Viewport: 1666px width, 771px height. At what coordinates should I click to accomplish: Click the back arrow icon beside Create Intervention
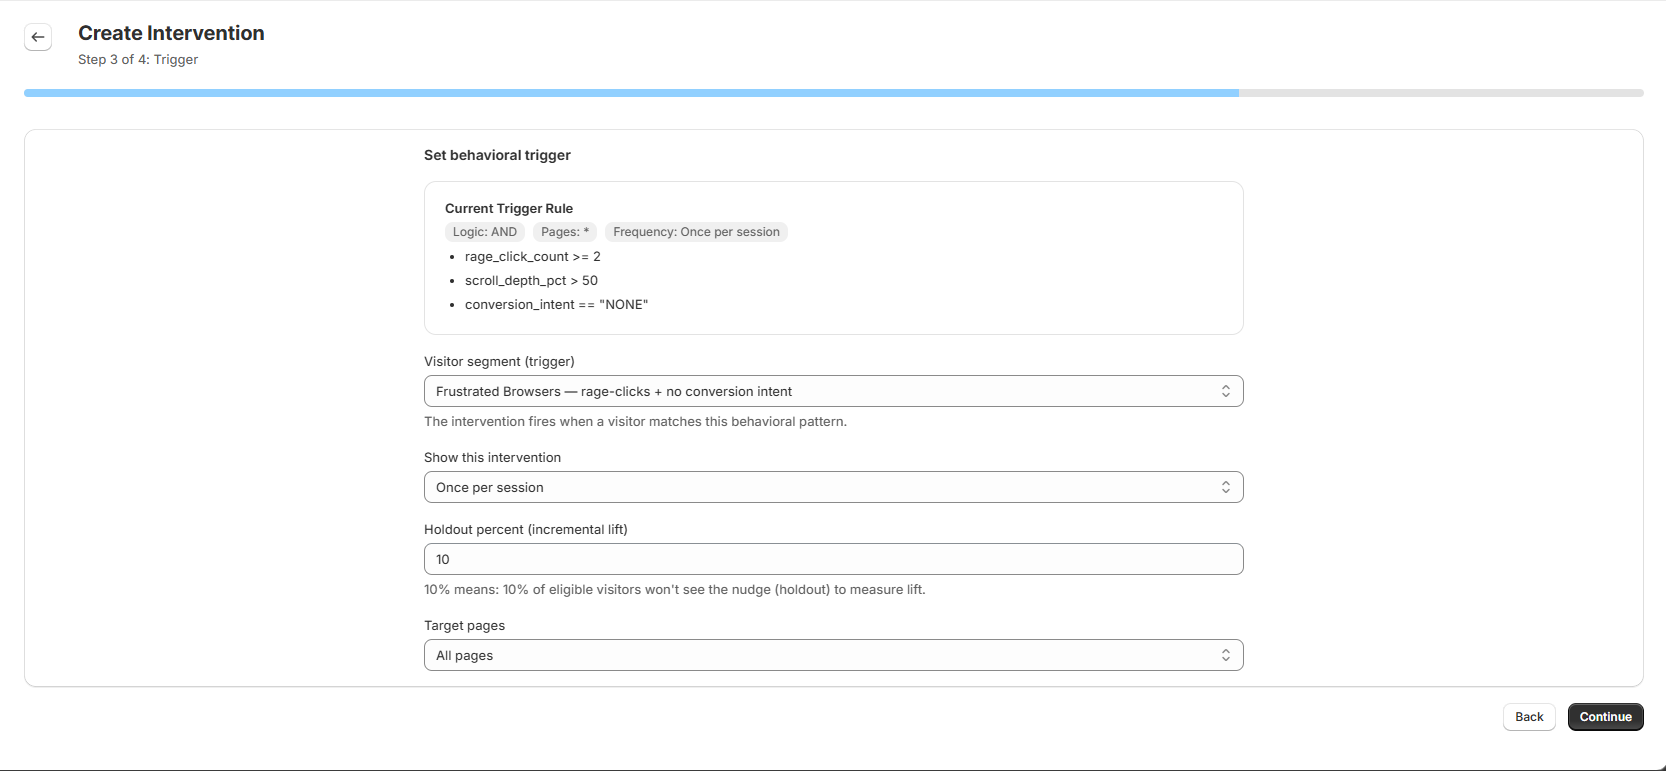(38, 37)
